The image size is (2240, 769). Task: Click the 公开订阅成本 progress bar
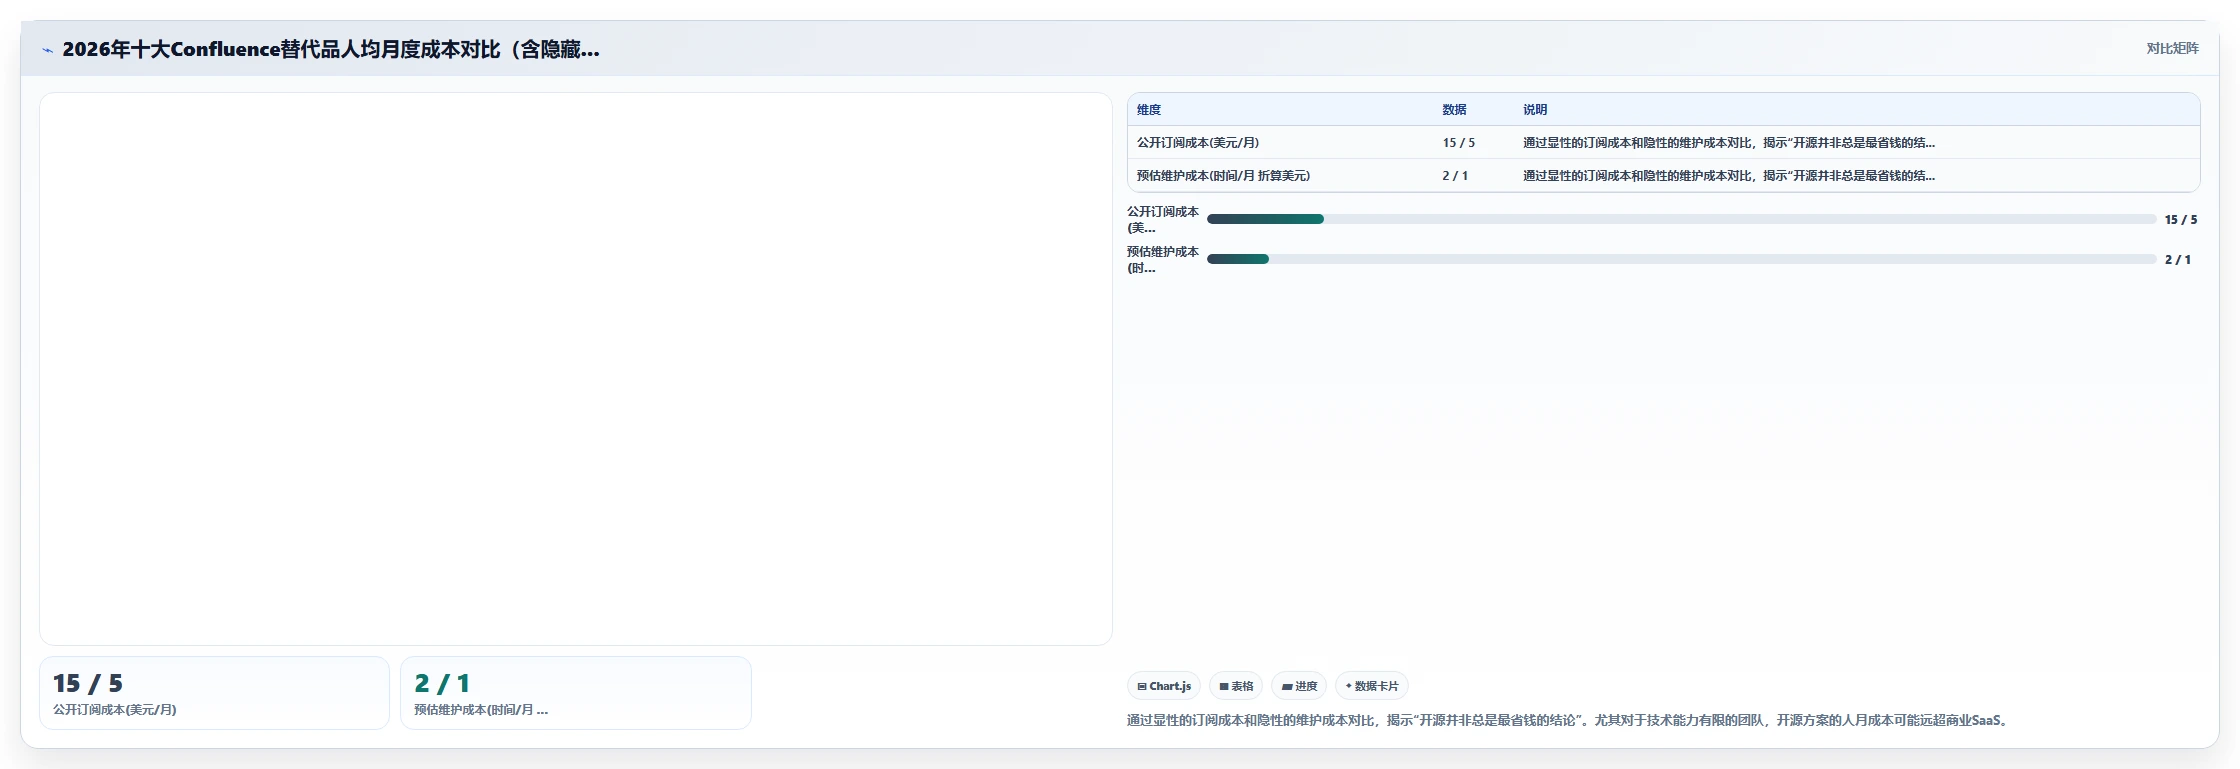pyautogui.click(x=1681, y=219)
